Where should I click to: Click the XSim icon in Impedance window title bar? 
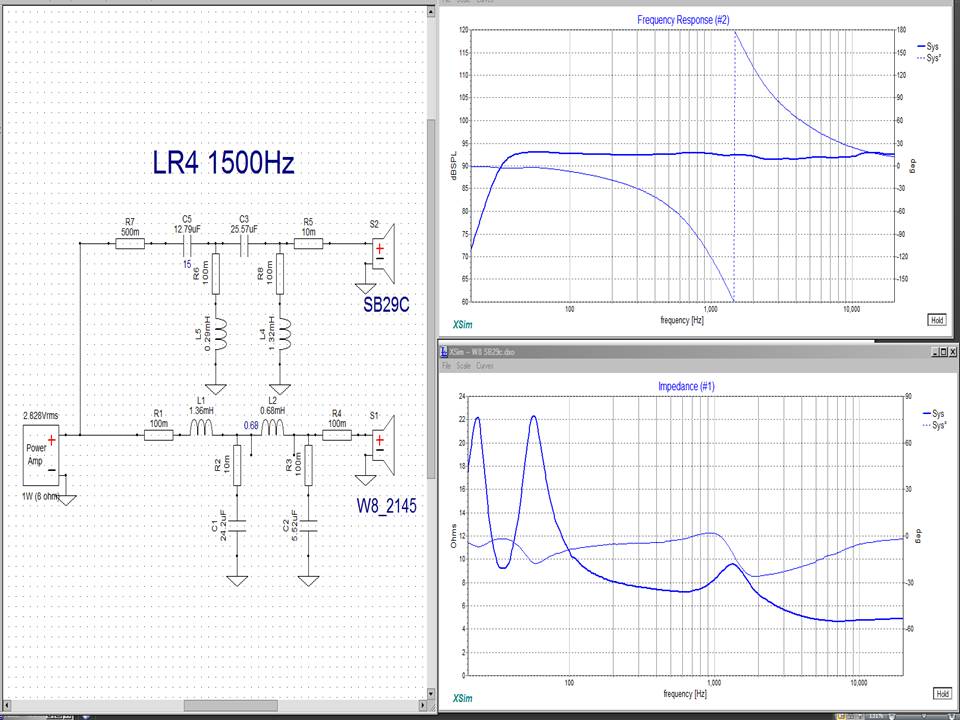(444, 352)
